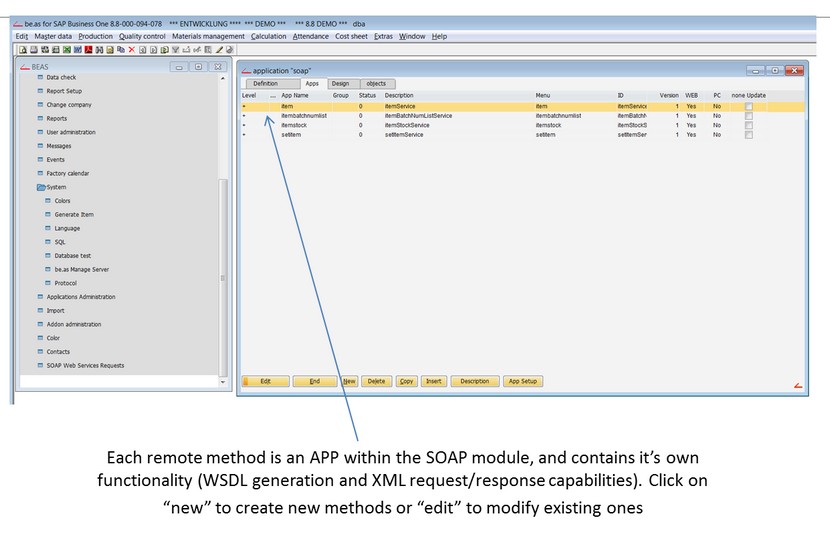The image size is (830, 539).
Task: Click the New button at bottom
Action: (x=349, y=381)
